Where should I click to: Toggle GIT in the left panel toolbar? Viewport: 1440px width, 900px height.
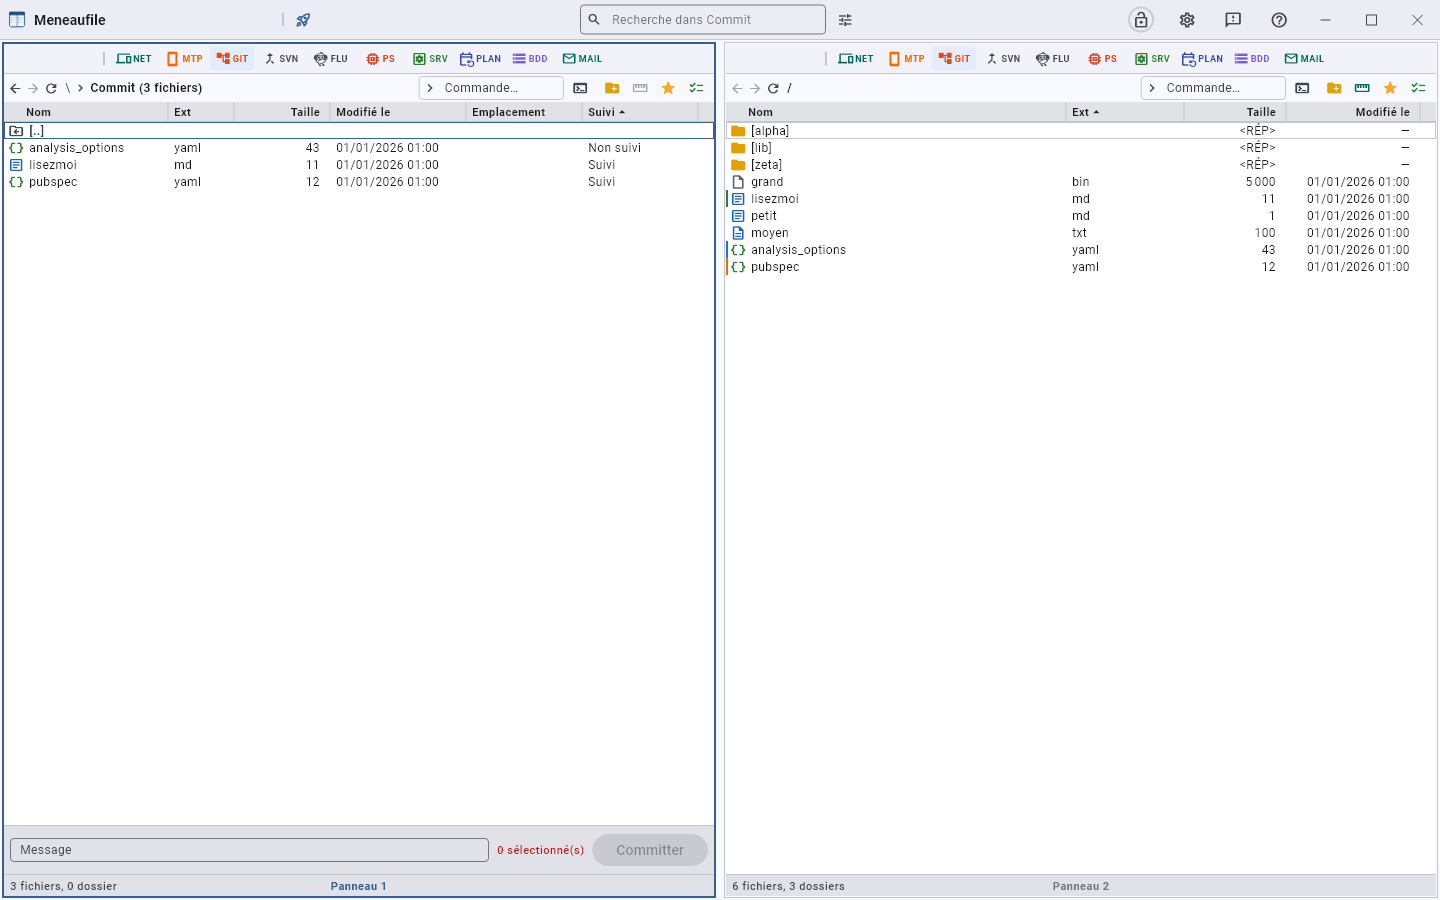(x=232, y=59)
